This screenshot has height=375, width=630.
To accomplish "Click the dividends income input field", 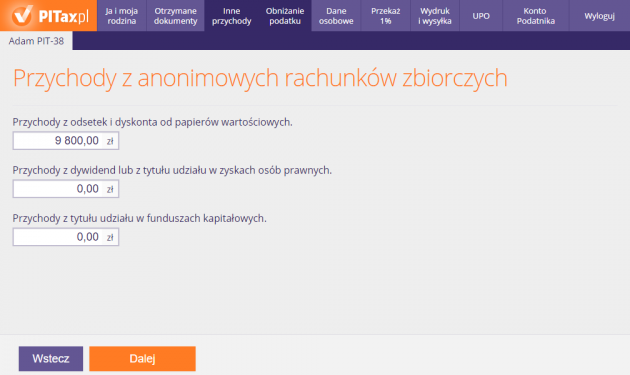I will (65, 189).
